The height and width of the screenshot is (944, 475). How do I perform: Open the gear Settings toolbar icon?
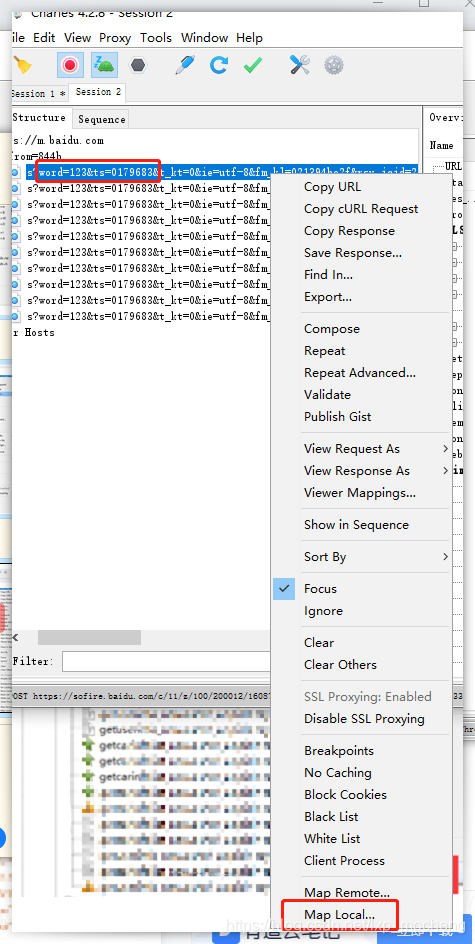[334, 65]
